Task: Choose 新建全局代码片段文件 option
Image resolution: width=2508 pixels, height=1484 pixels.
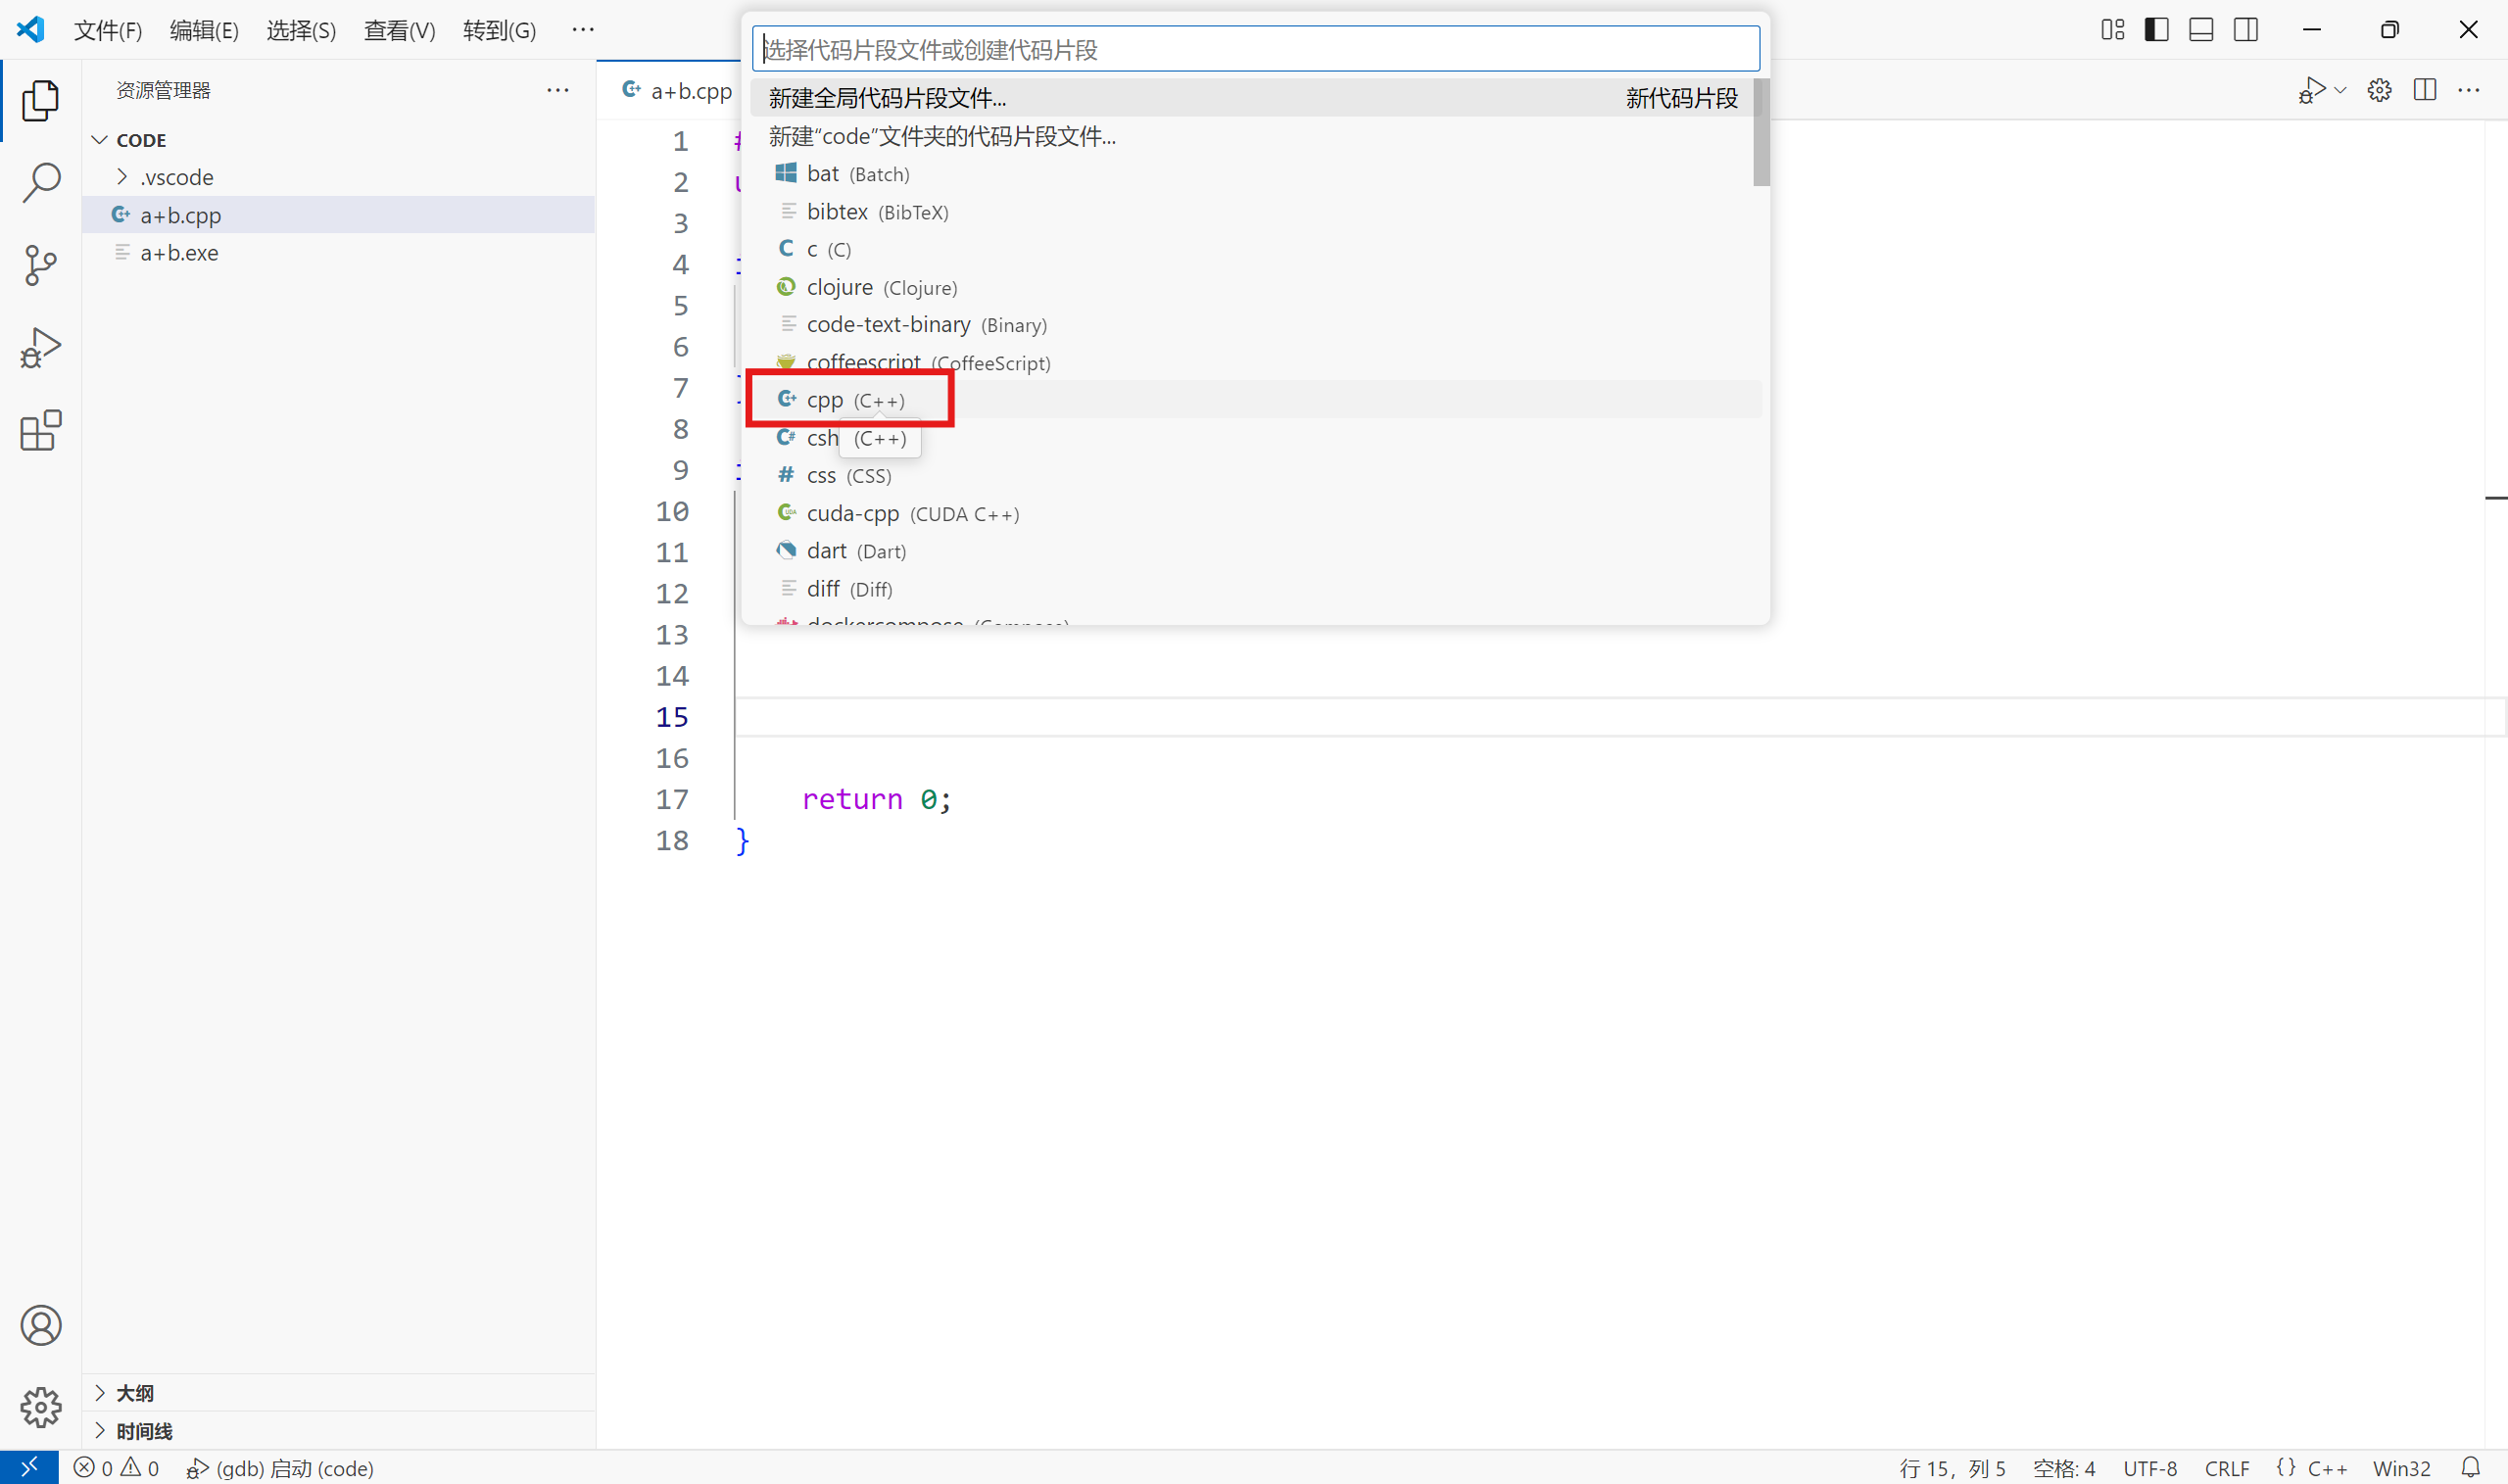Action: 887,98
